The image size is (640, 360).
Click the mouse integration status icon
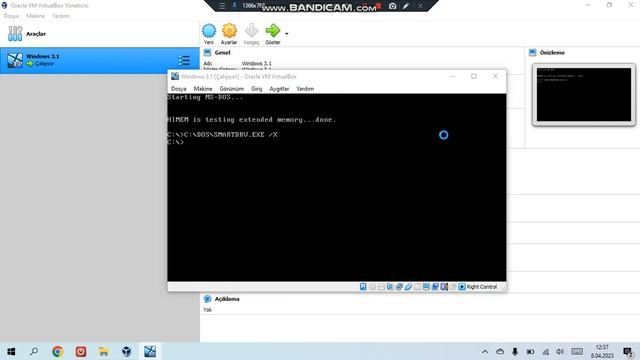click(x=453, y=287)
